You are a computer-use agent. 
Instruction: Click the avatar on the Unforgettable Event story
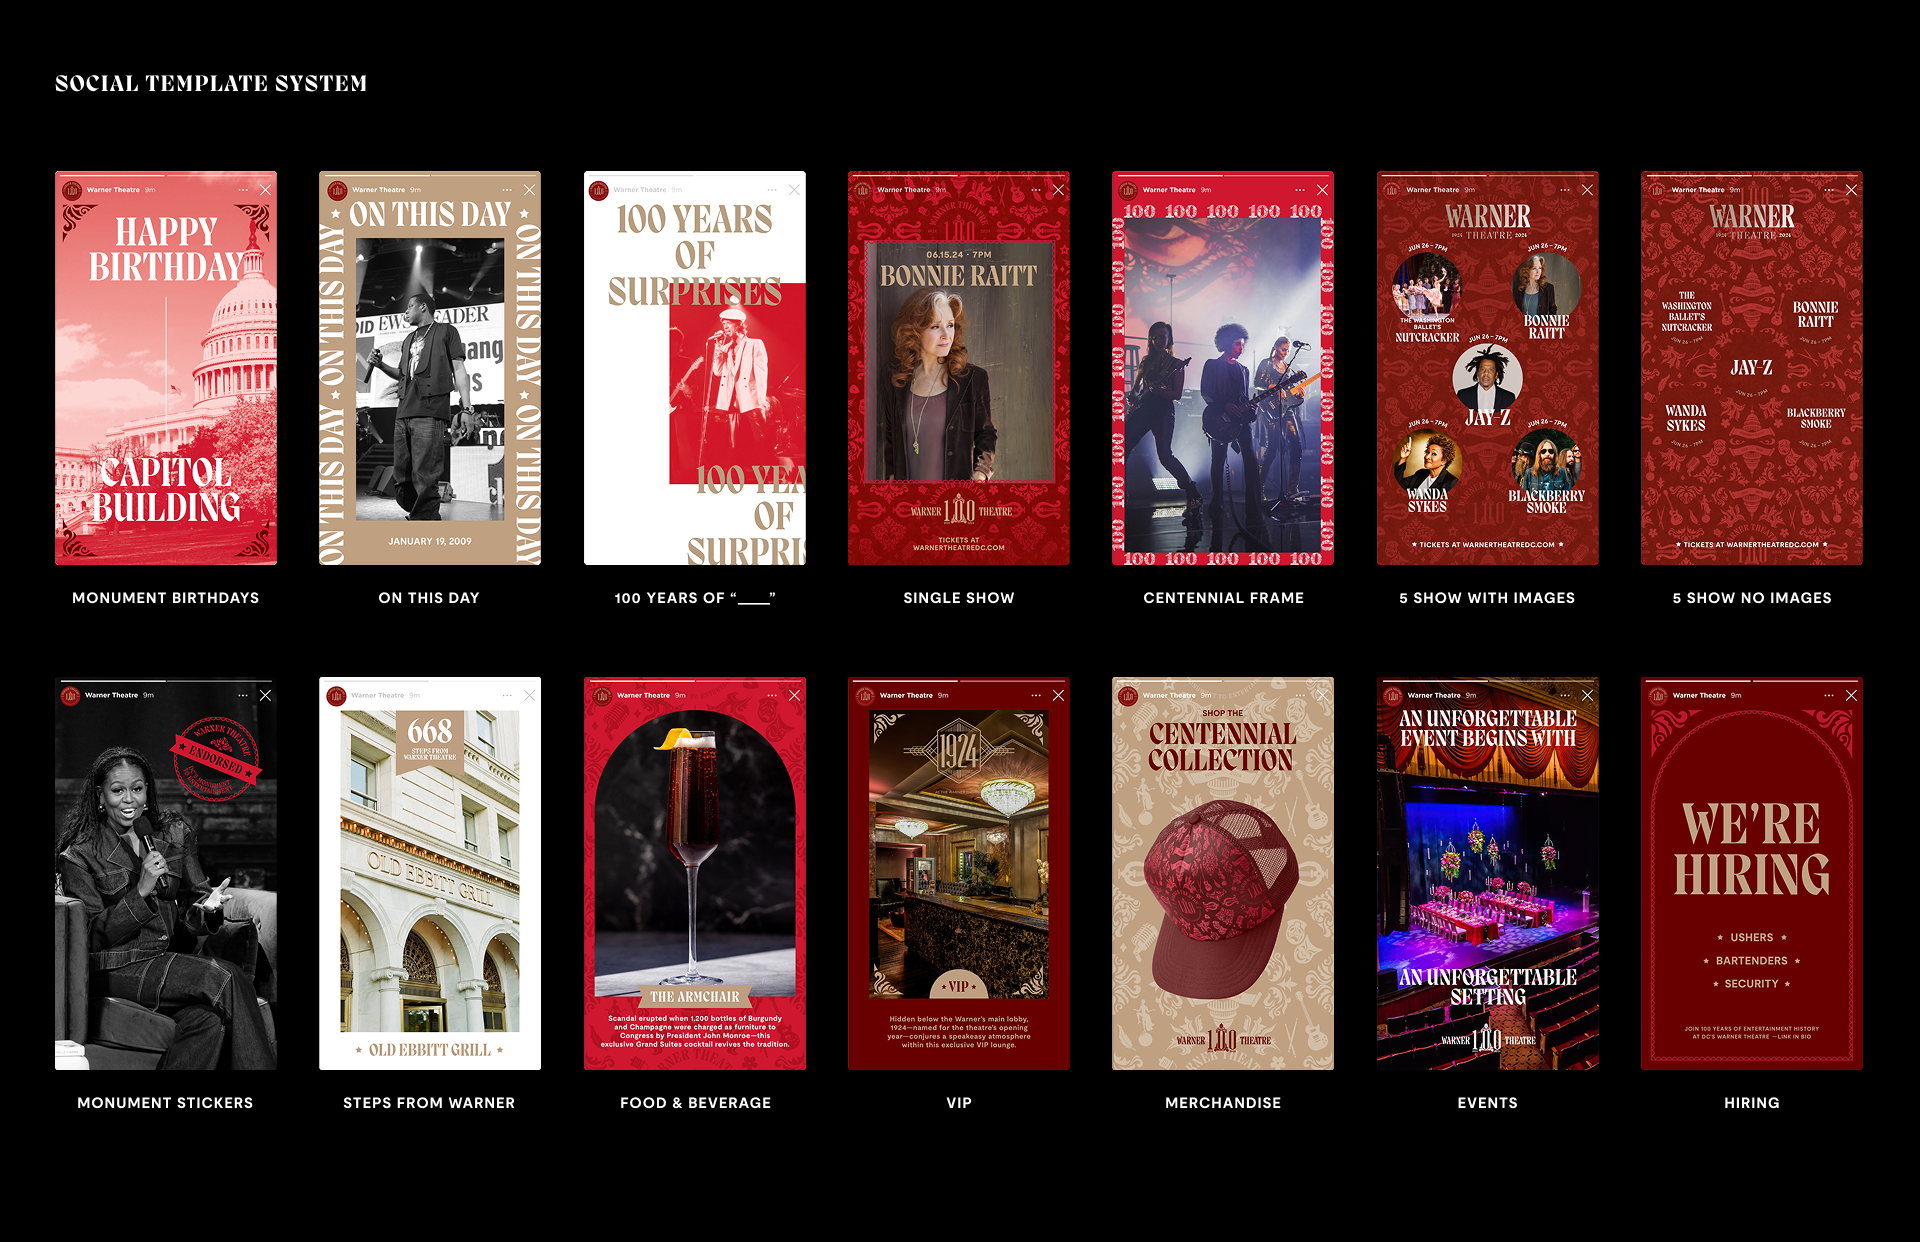click(1392, 695)
